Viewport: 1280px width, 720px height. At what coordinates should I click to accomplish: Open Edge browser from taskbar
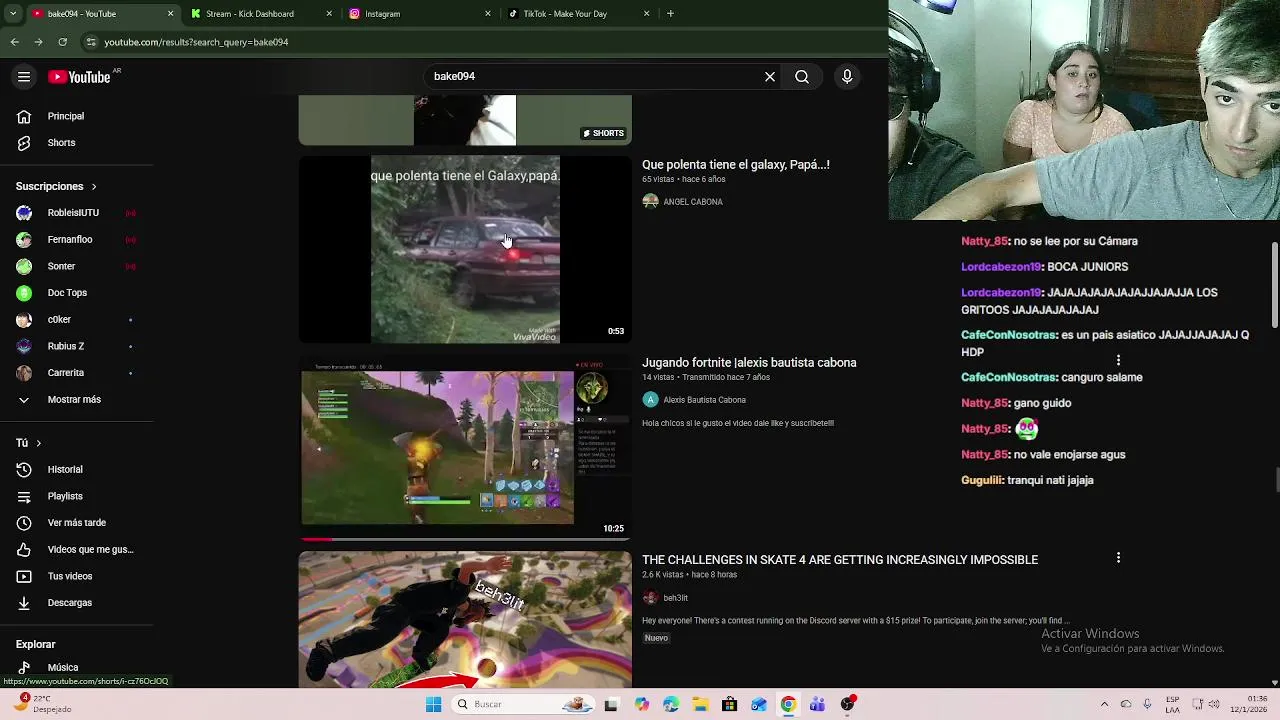(x=670, y=704)
